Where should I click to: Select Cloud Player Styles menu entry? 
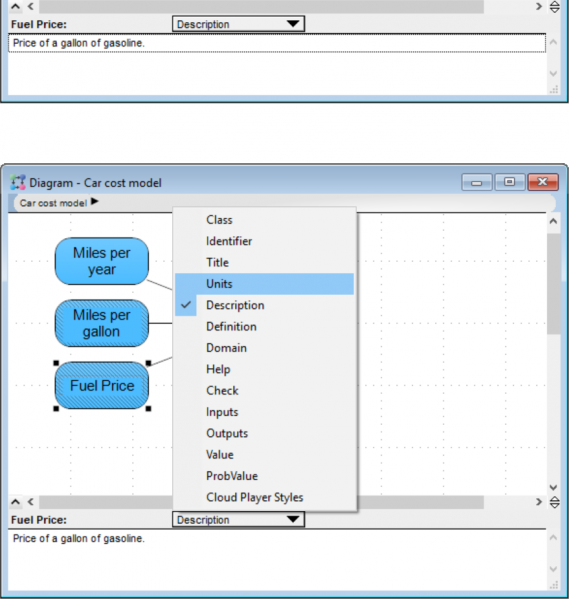(264, 497)
